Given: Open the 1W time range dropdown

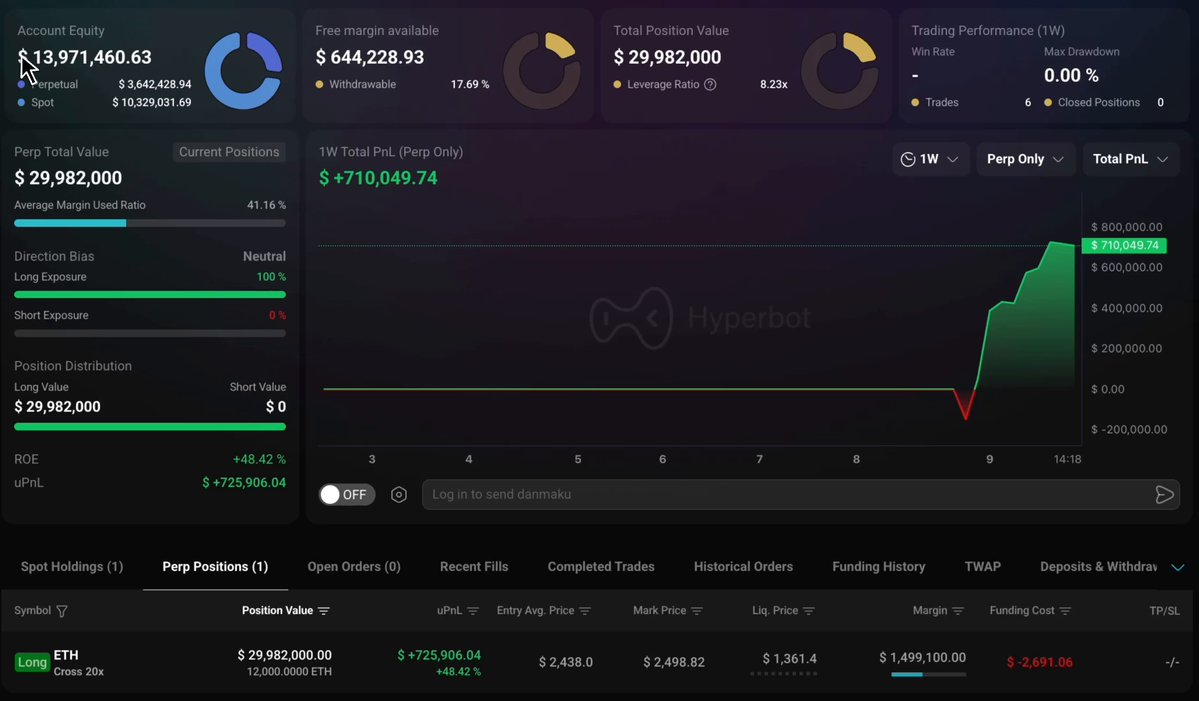Looking at the screenshot, I should click(930, 159).
